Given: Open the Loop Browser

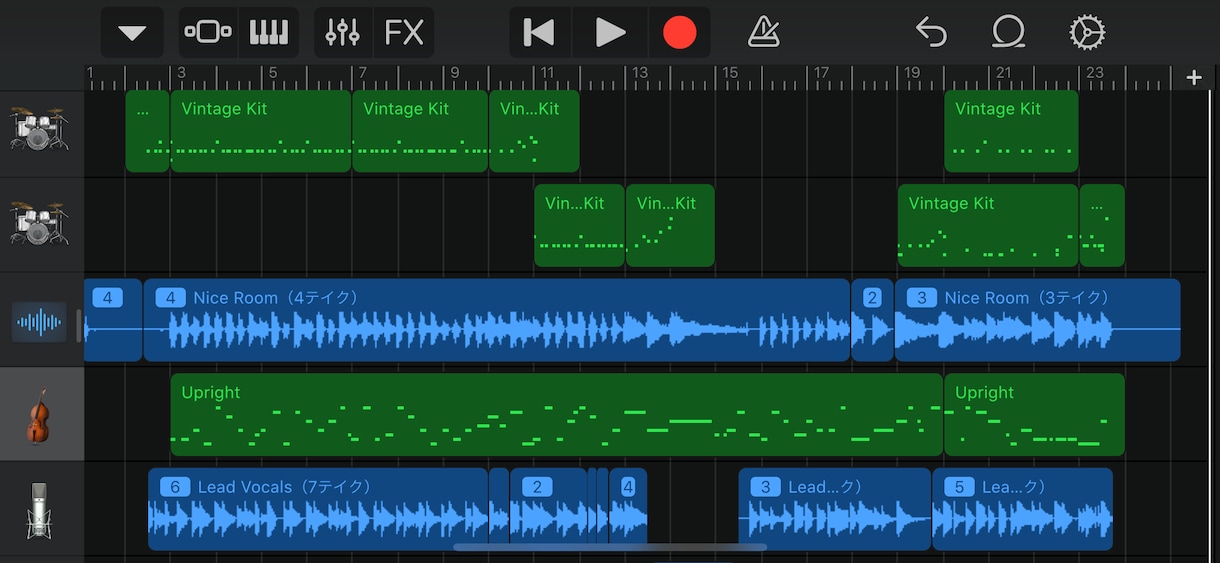Looking at the screenshot, I should [1007, 33].
